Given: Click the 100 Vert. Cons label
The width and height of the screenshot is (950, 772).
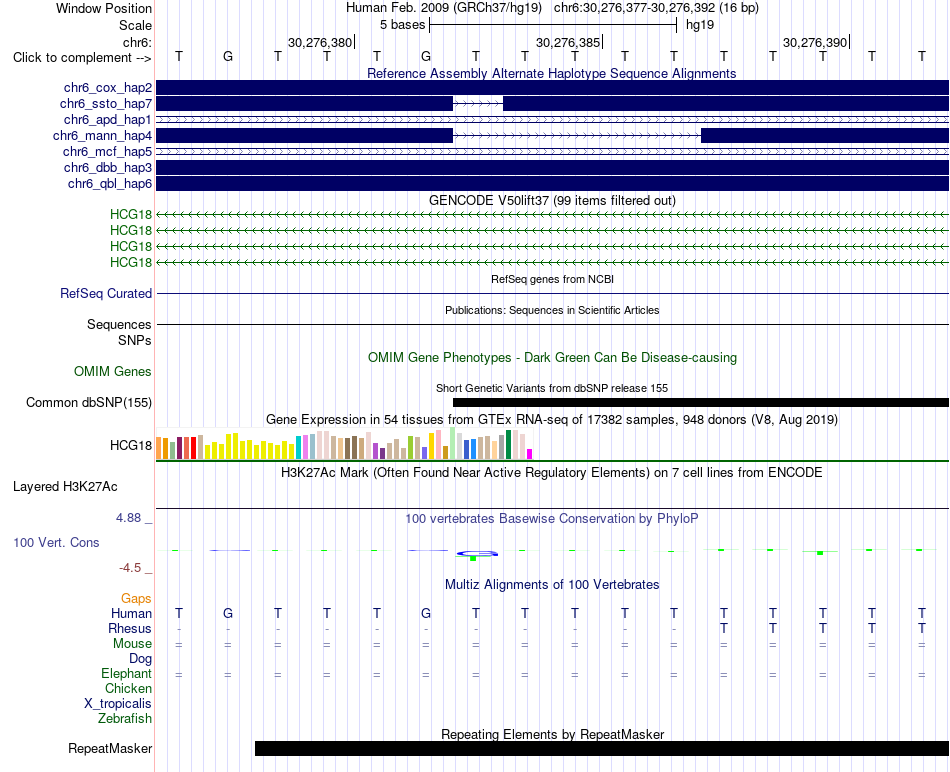Looking at the screenshot, I should tap(56, 542).
